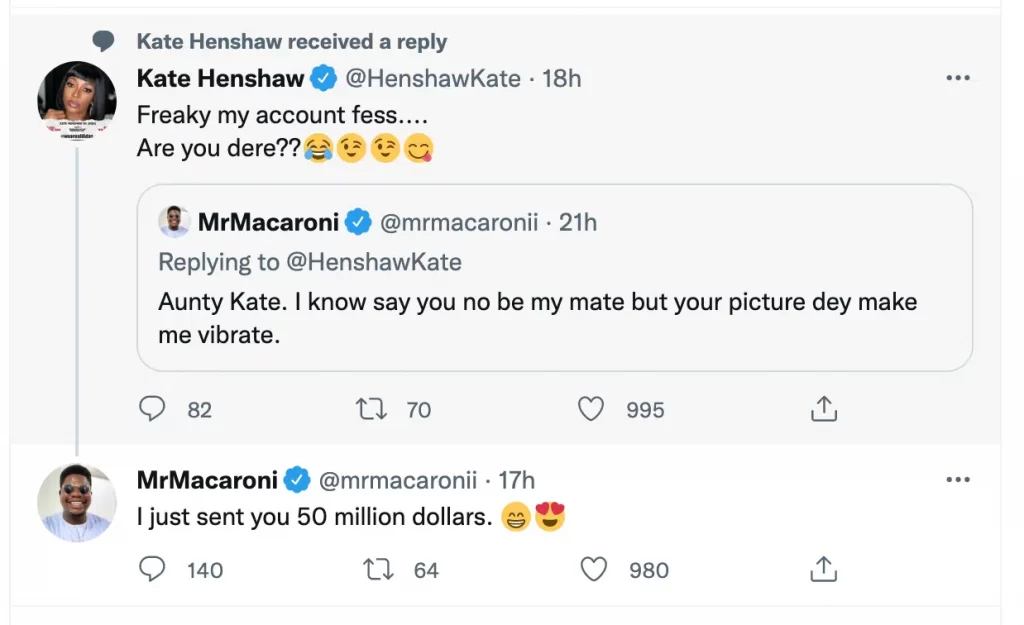Open more options on Kate Henshaw's tweet

pyautogui.click(x=957, y=79)
